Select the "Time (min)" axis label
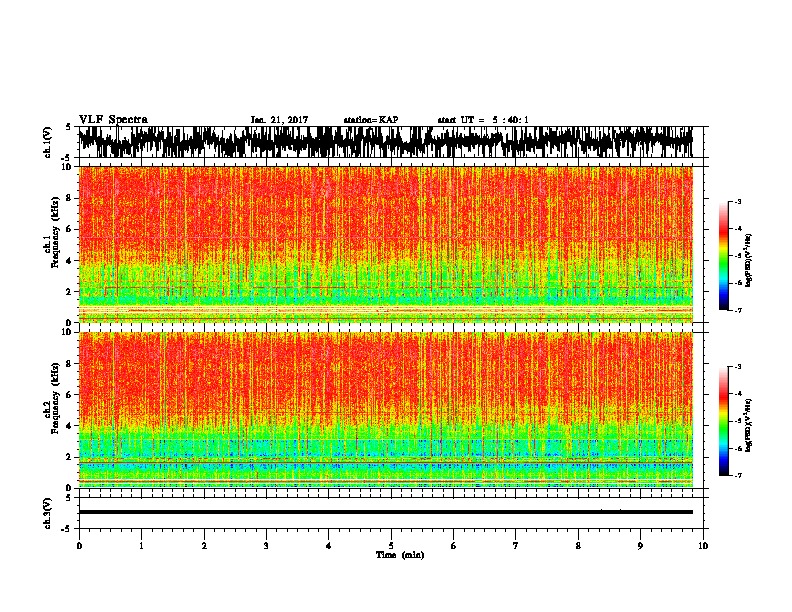 (400, 555)
